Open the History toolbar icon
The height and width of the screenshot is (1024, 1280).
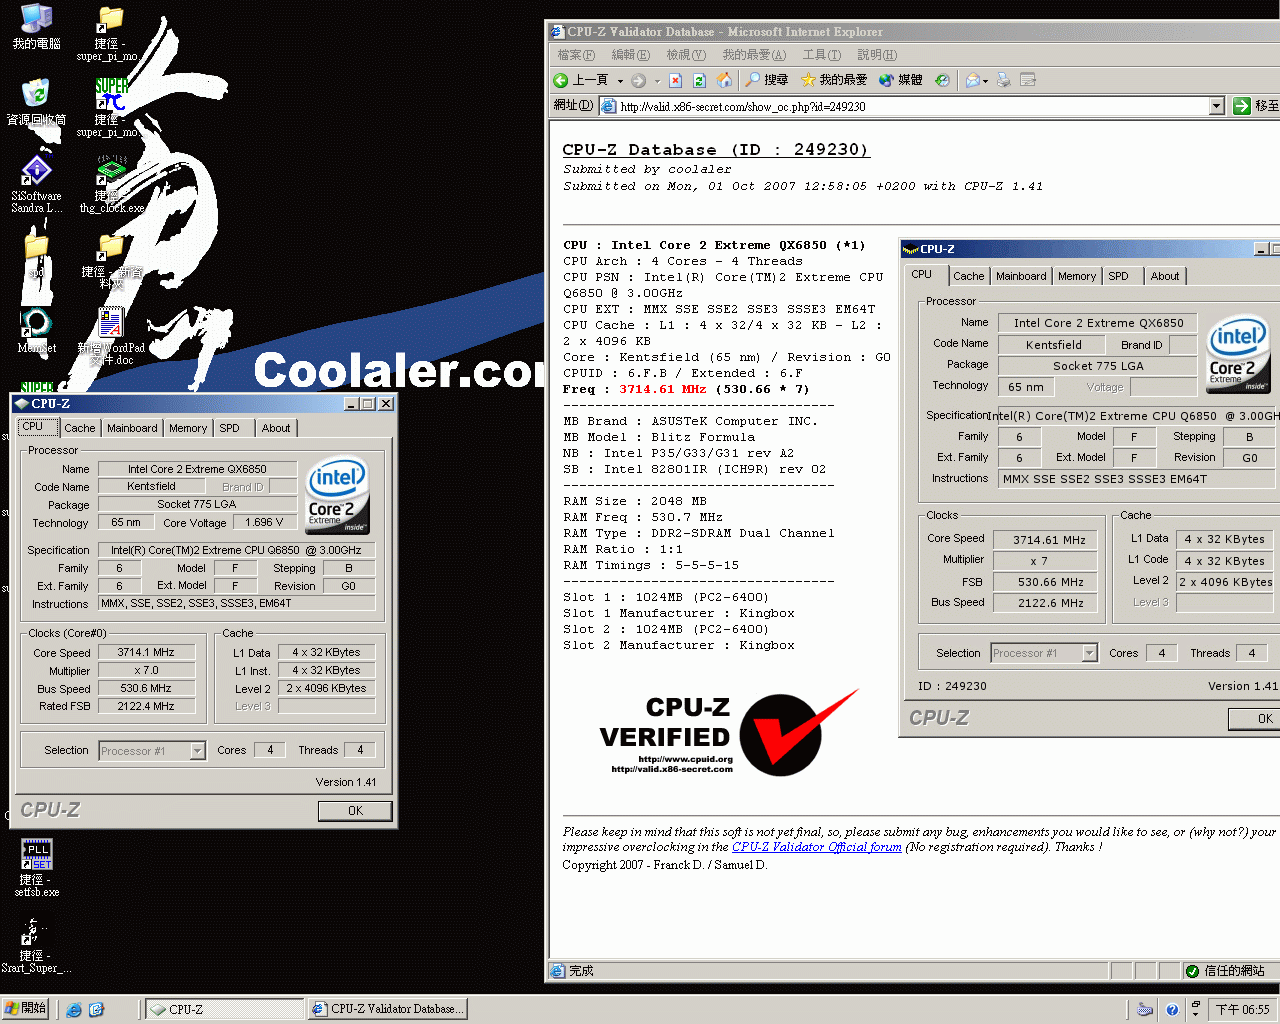(942, 80)
